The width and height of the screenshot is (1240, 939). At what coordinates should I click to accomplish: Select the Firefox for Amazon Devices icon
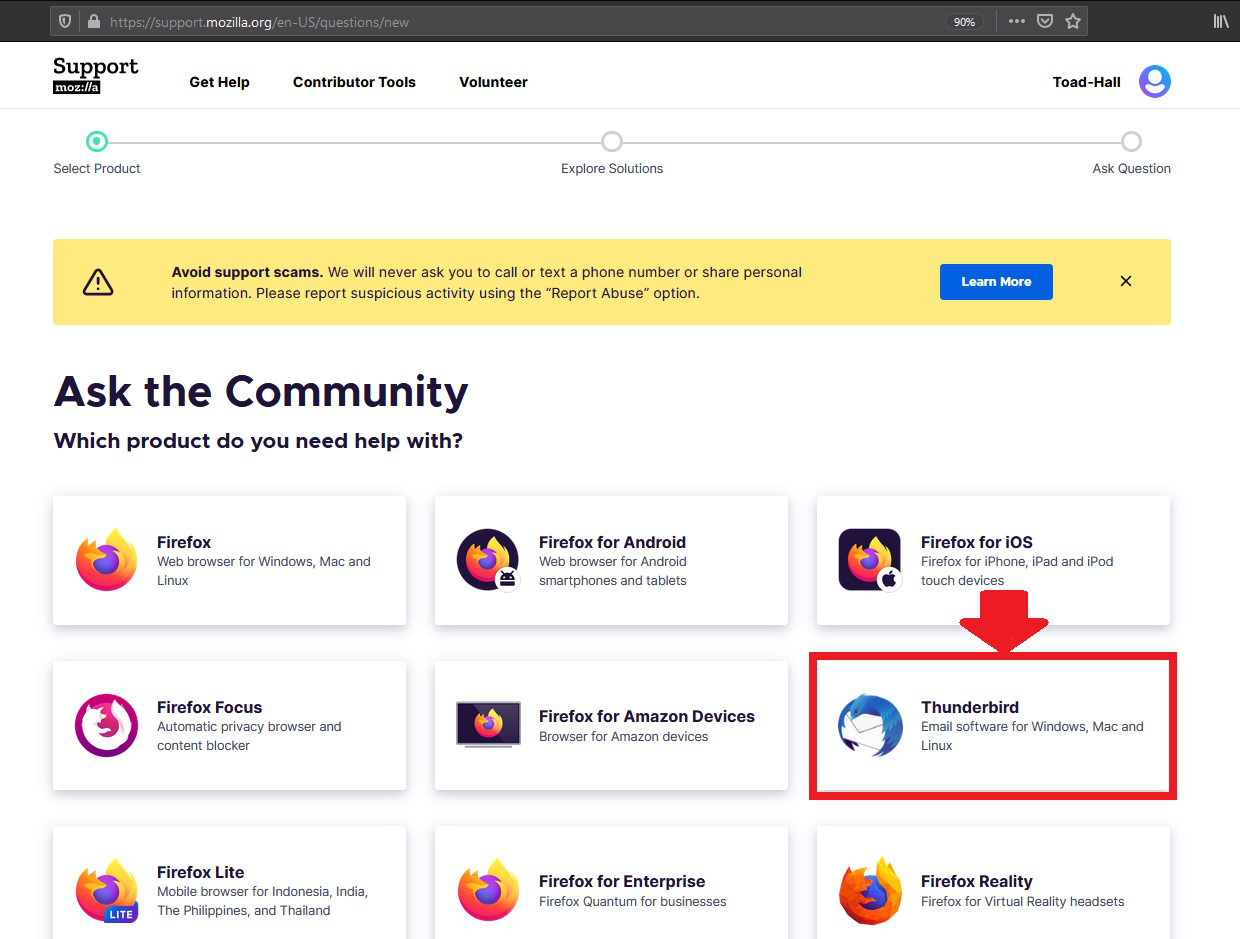pos(488,725)
